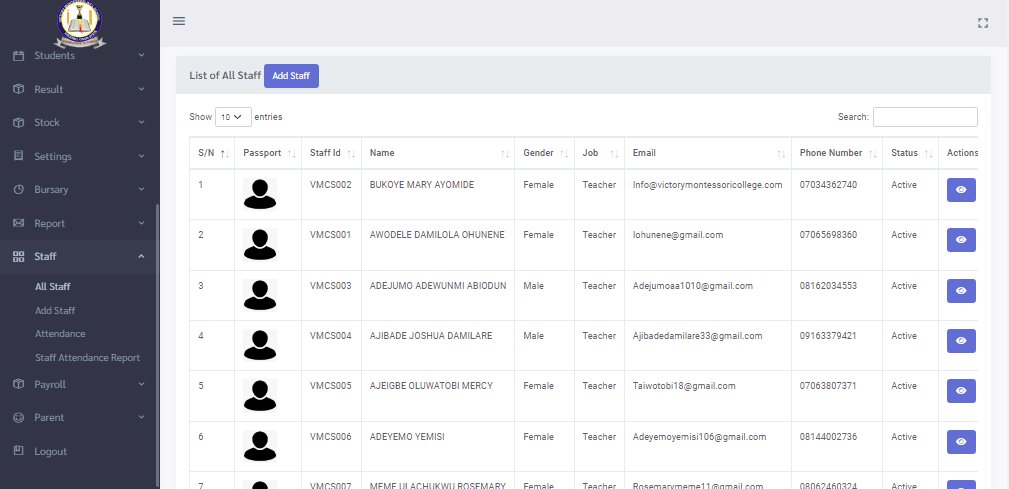Click passport photo of VMCS002
1009x489 pixels.
click(260, 194)
